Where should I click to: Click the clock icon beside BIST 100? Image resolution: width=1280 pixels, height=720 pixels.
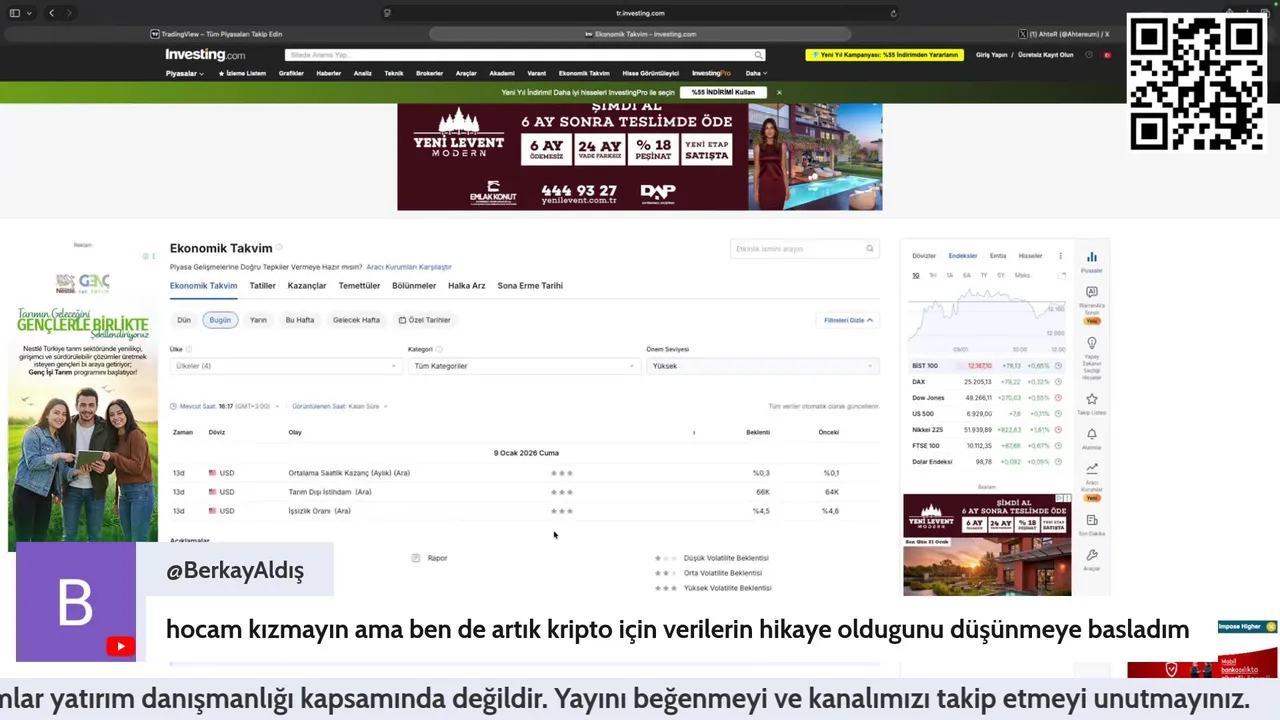pyautogui.click(x=1058, y=366)
